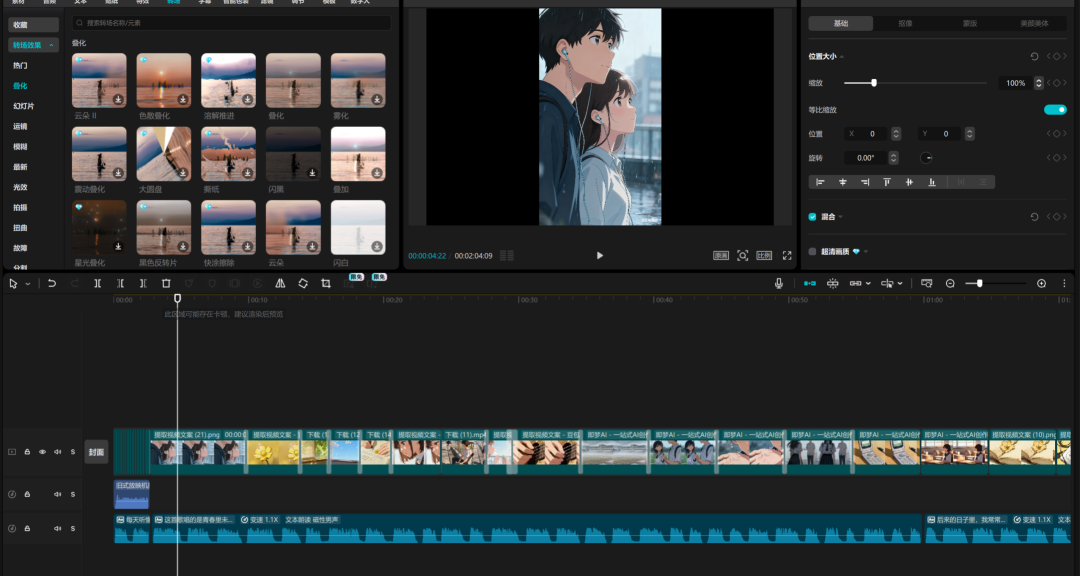Reset the 位置大小 section values
Image resolution: width=1080 pixels, height=576 pixels.
coord(1035,56)
